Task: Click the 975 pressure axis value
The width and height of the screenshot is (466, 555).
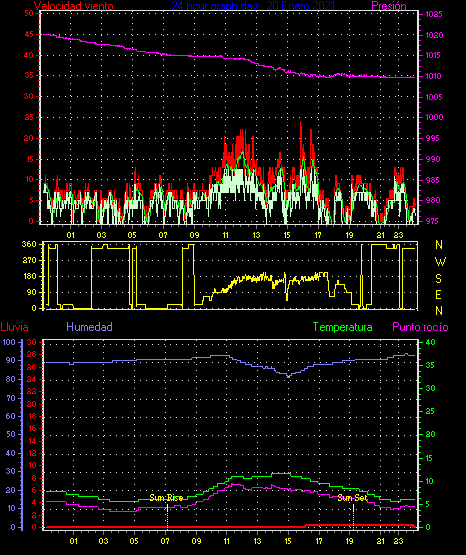Action: [x=433, y=221]
